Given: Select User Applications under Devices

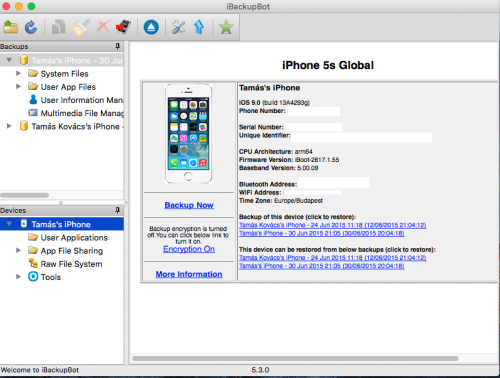Looking at the screenshot, I should point(74,238).
